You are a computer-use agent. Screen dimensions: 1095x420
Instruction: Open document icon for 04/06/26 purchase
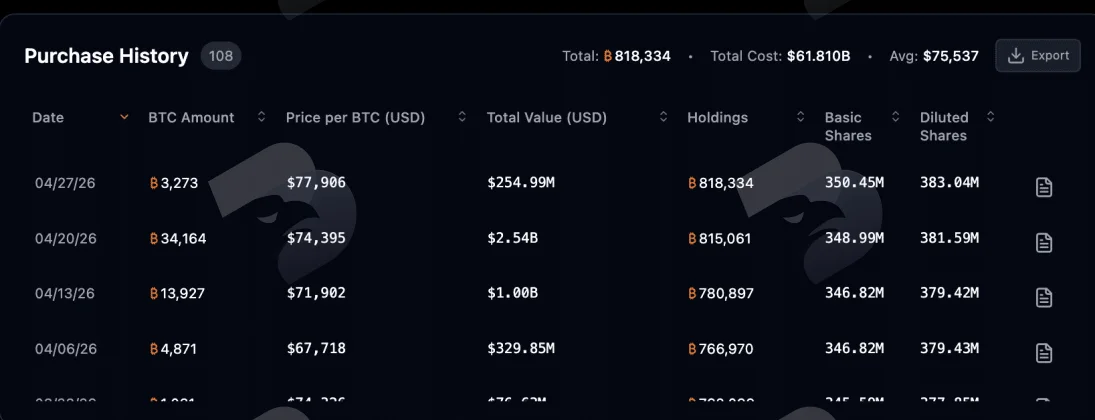[x=1043, y=353]
